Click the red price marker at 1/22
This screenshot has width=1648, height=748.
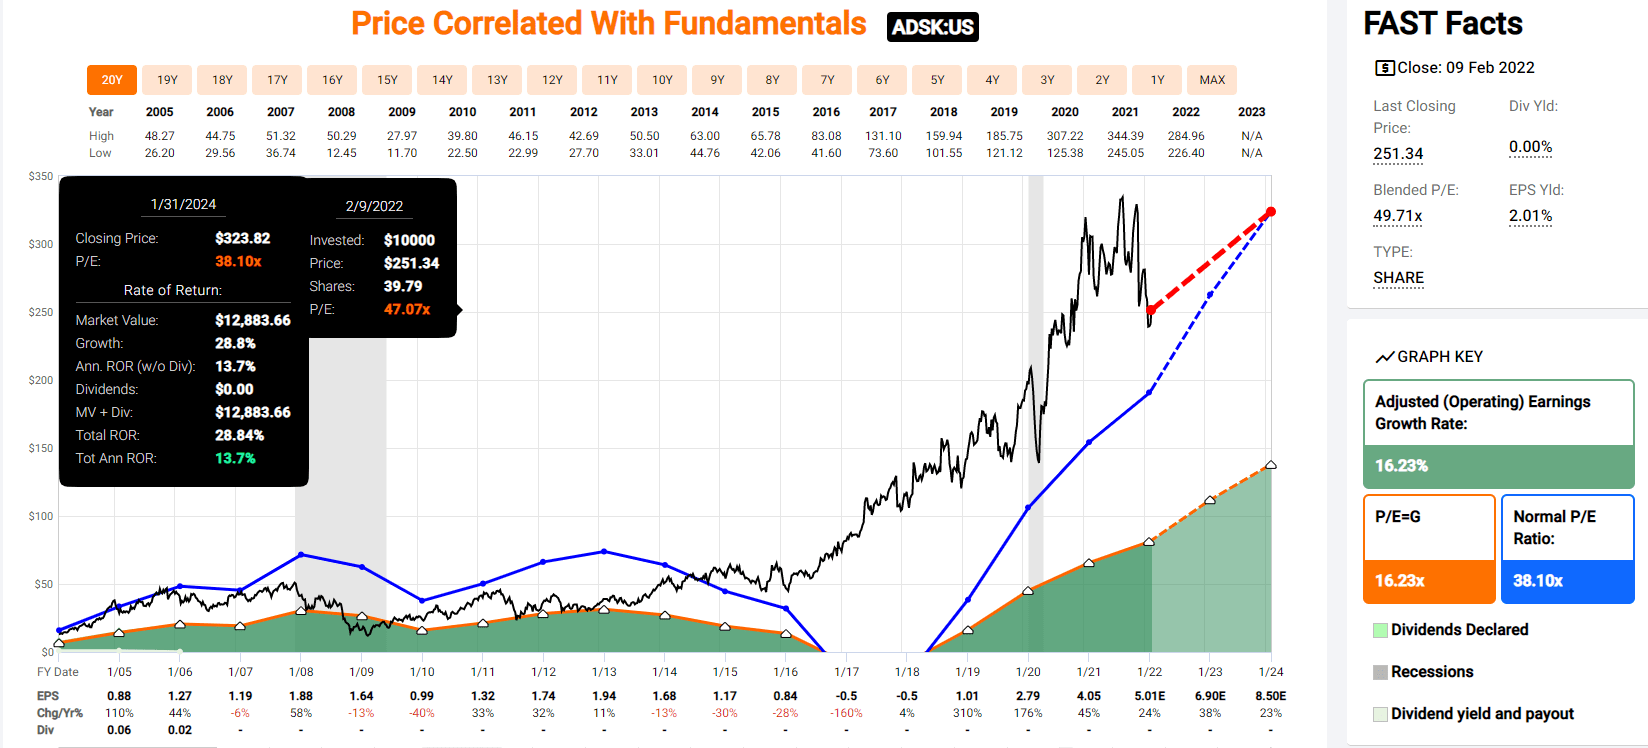pos(1151,310)
